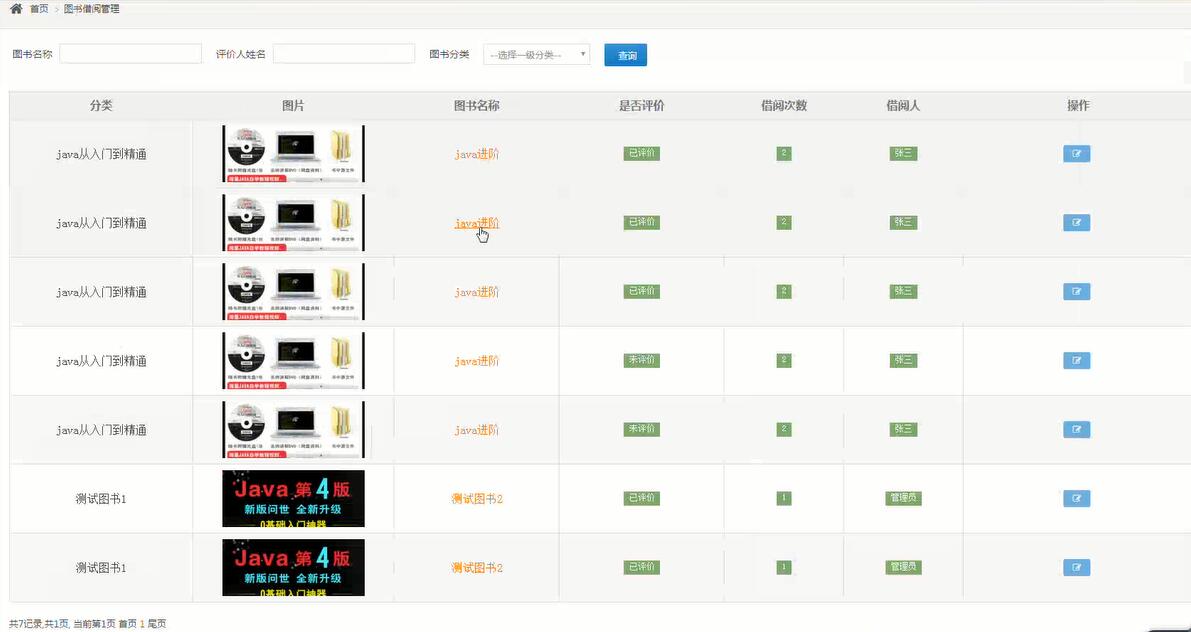The width and height of the screenshot is (1191, 632).
Task: Click the Java 第4版 book thumbnail
Action: [292, 498]
